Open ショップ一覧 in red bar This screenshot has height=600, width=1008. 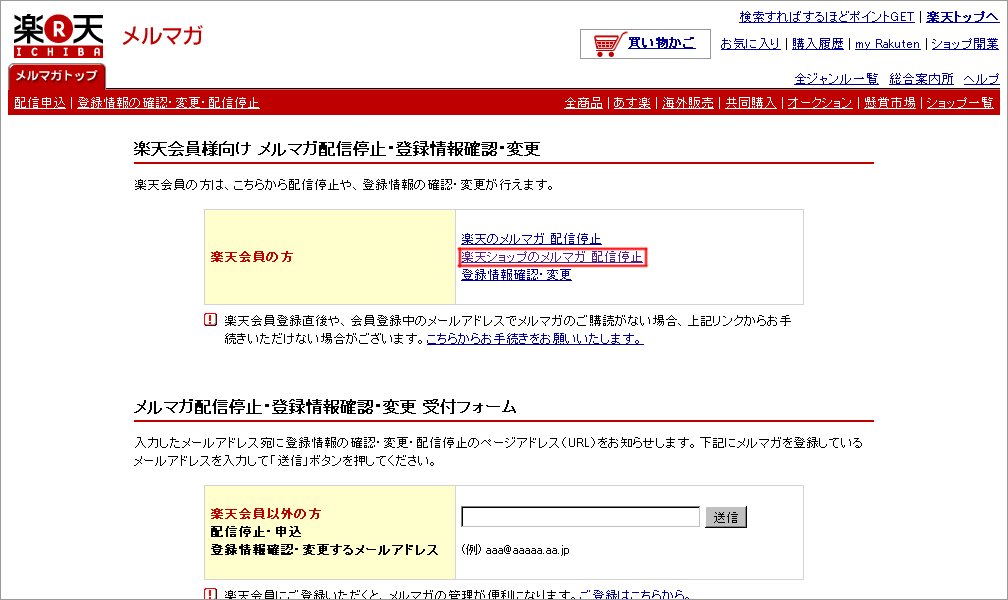[959, 102]
